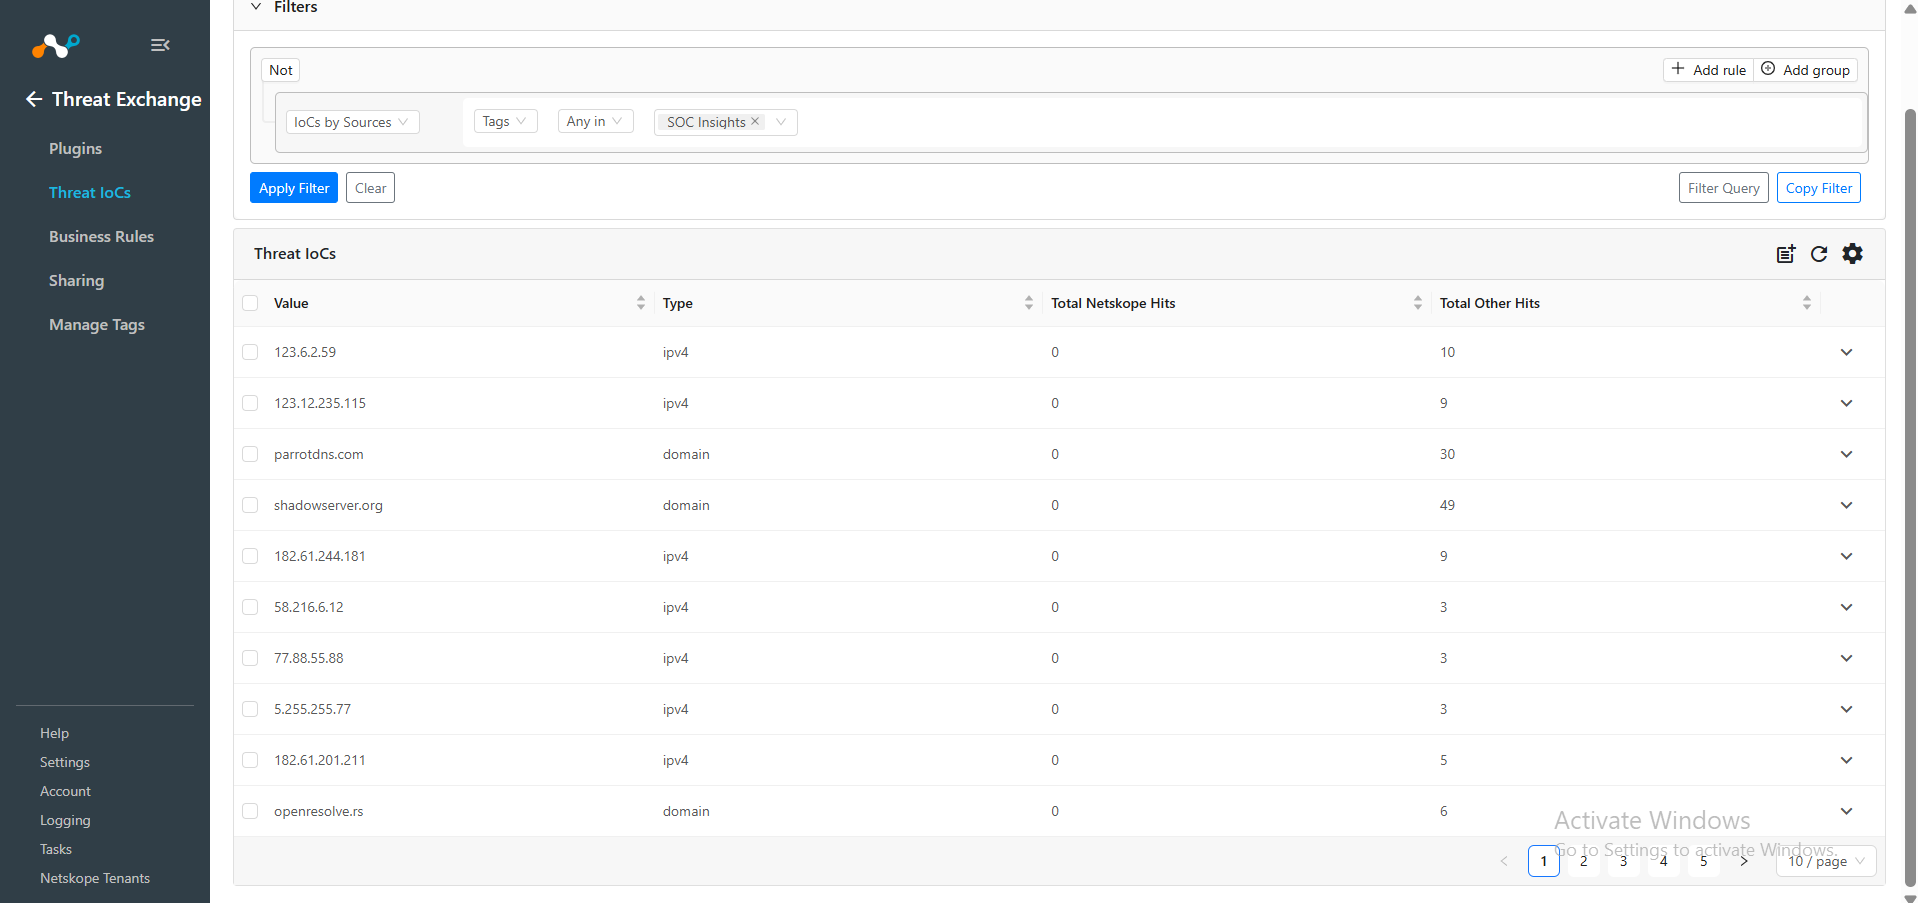Select the 58.216.6.12 row checkbox
1918x903 pixels.
tap(250, 607)
